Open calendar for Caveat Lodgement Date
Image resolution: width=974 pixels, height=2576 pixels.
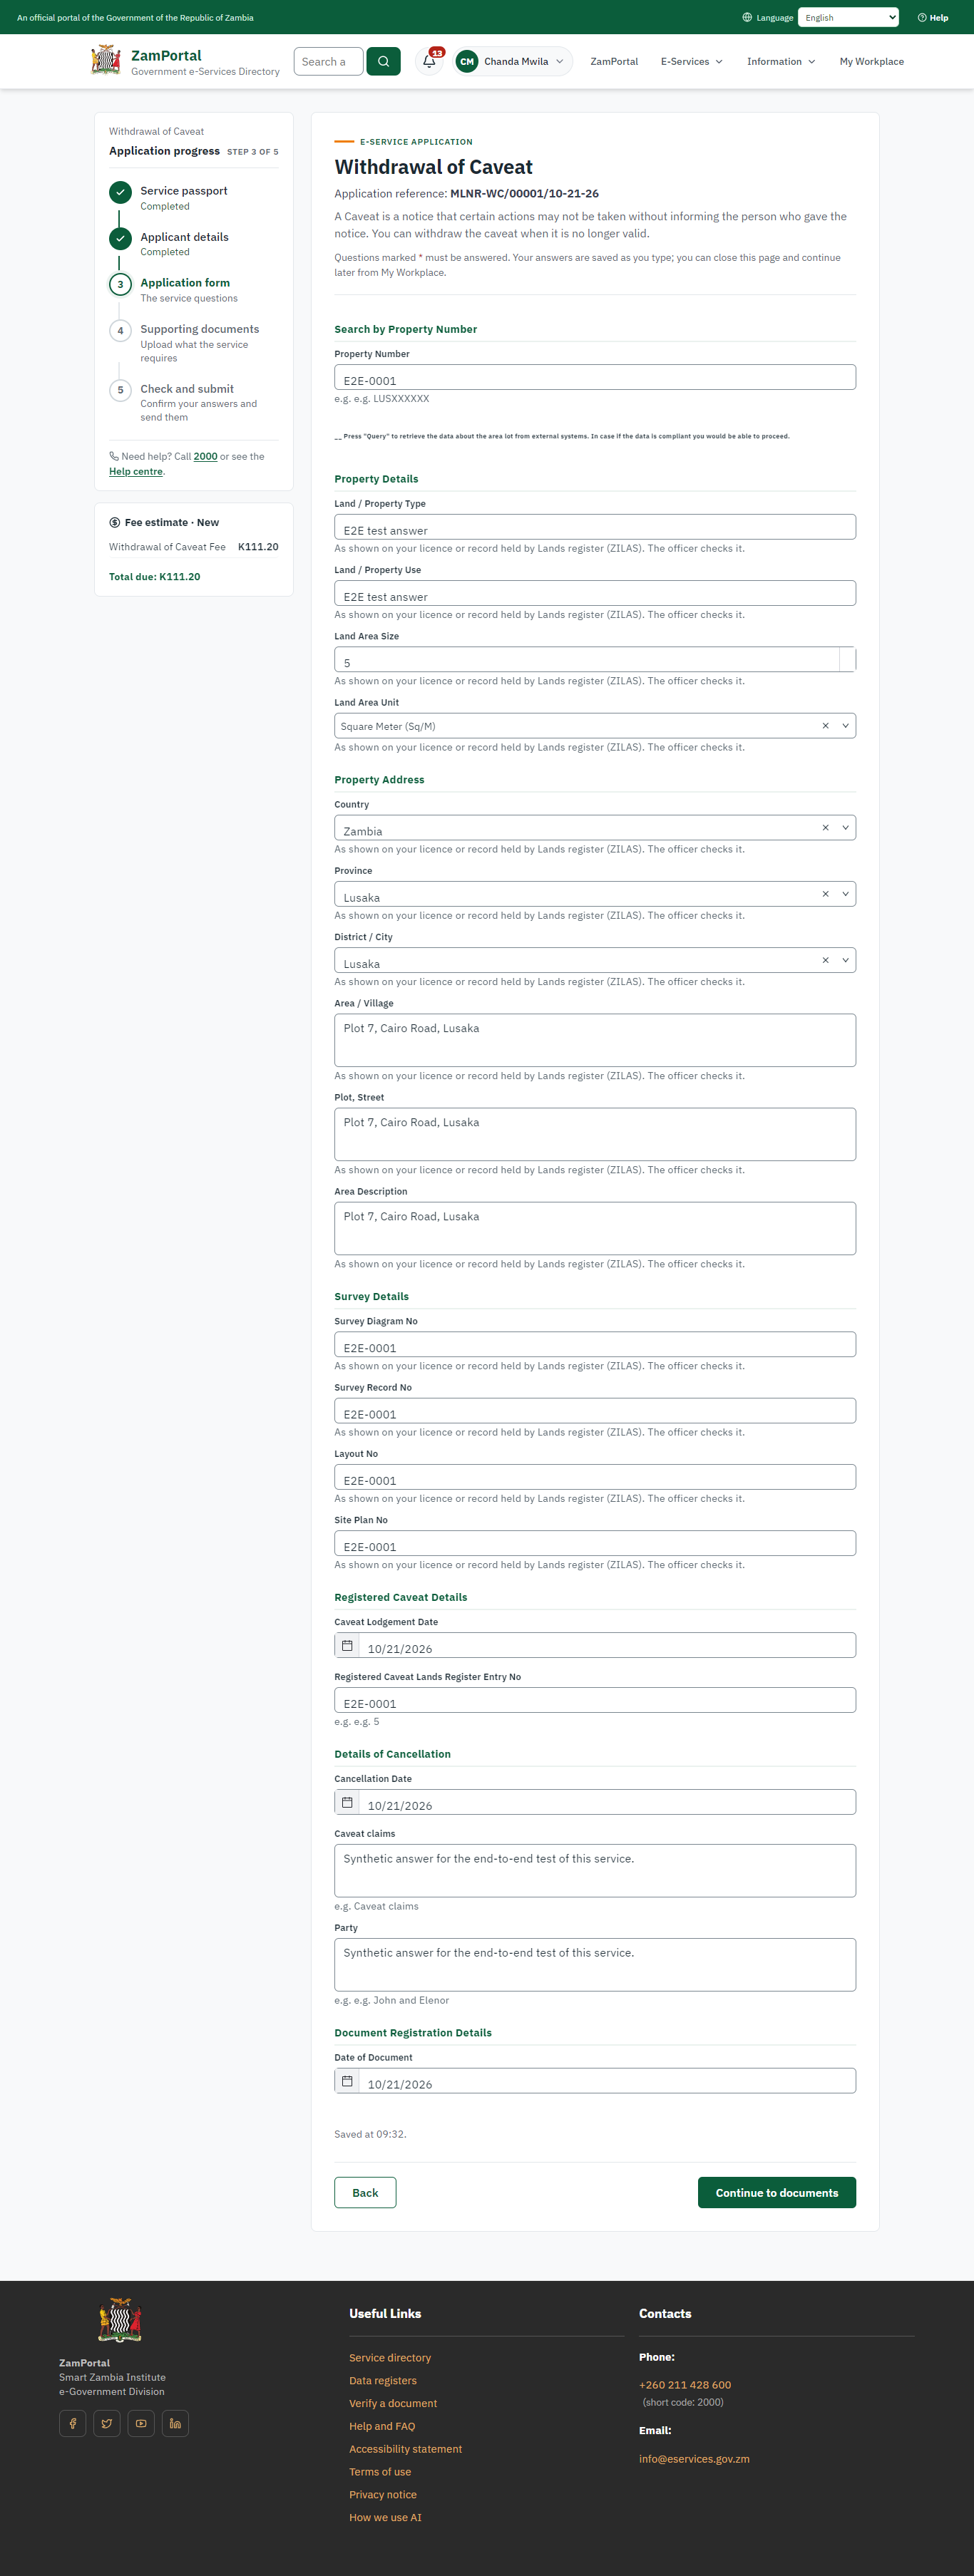click(x=347, y=1645)
